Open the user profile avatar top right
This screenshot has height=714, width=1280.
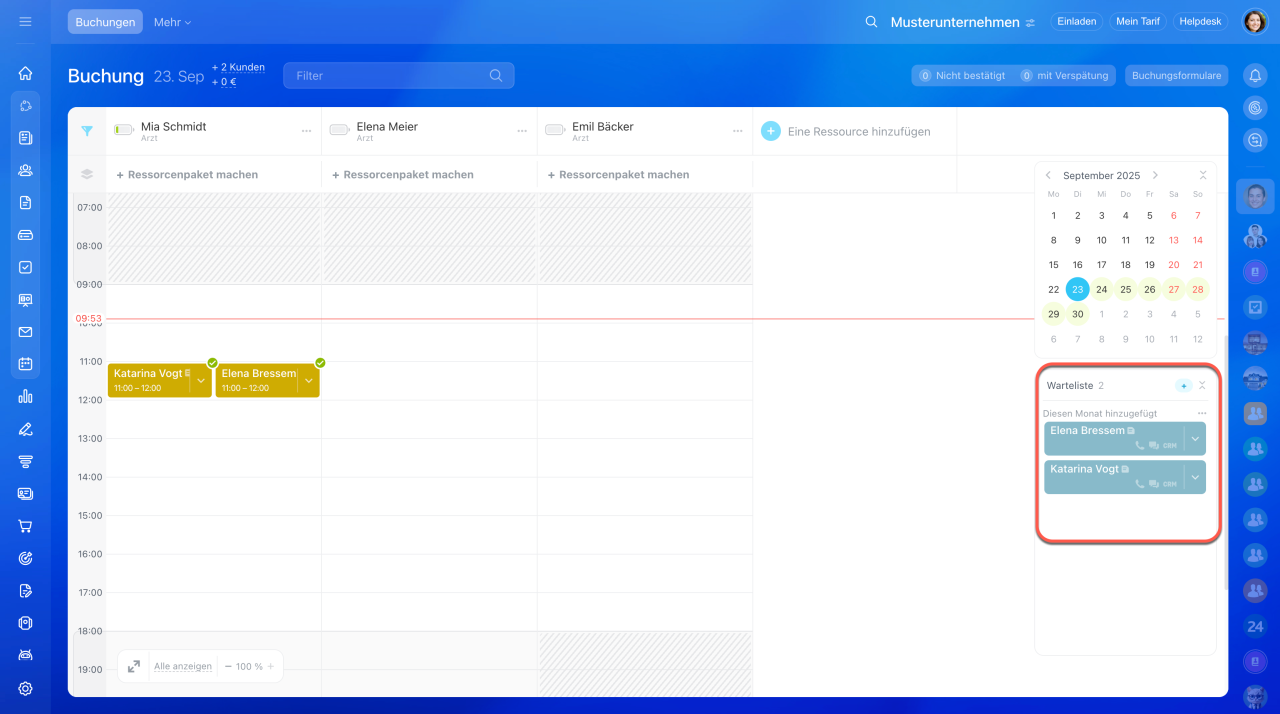point(1255,21)
